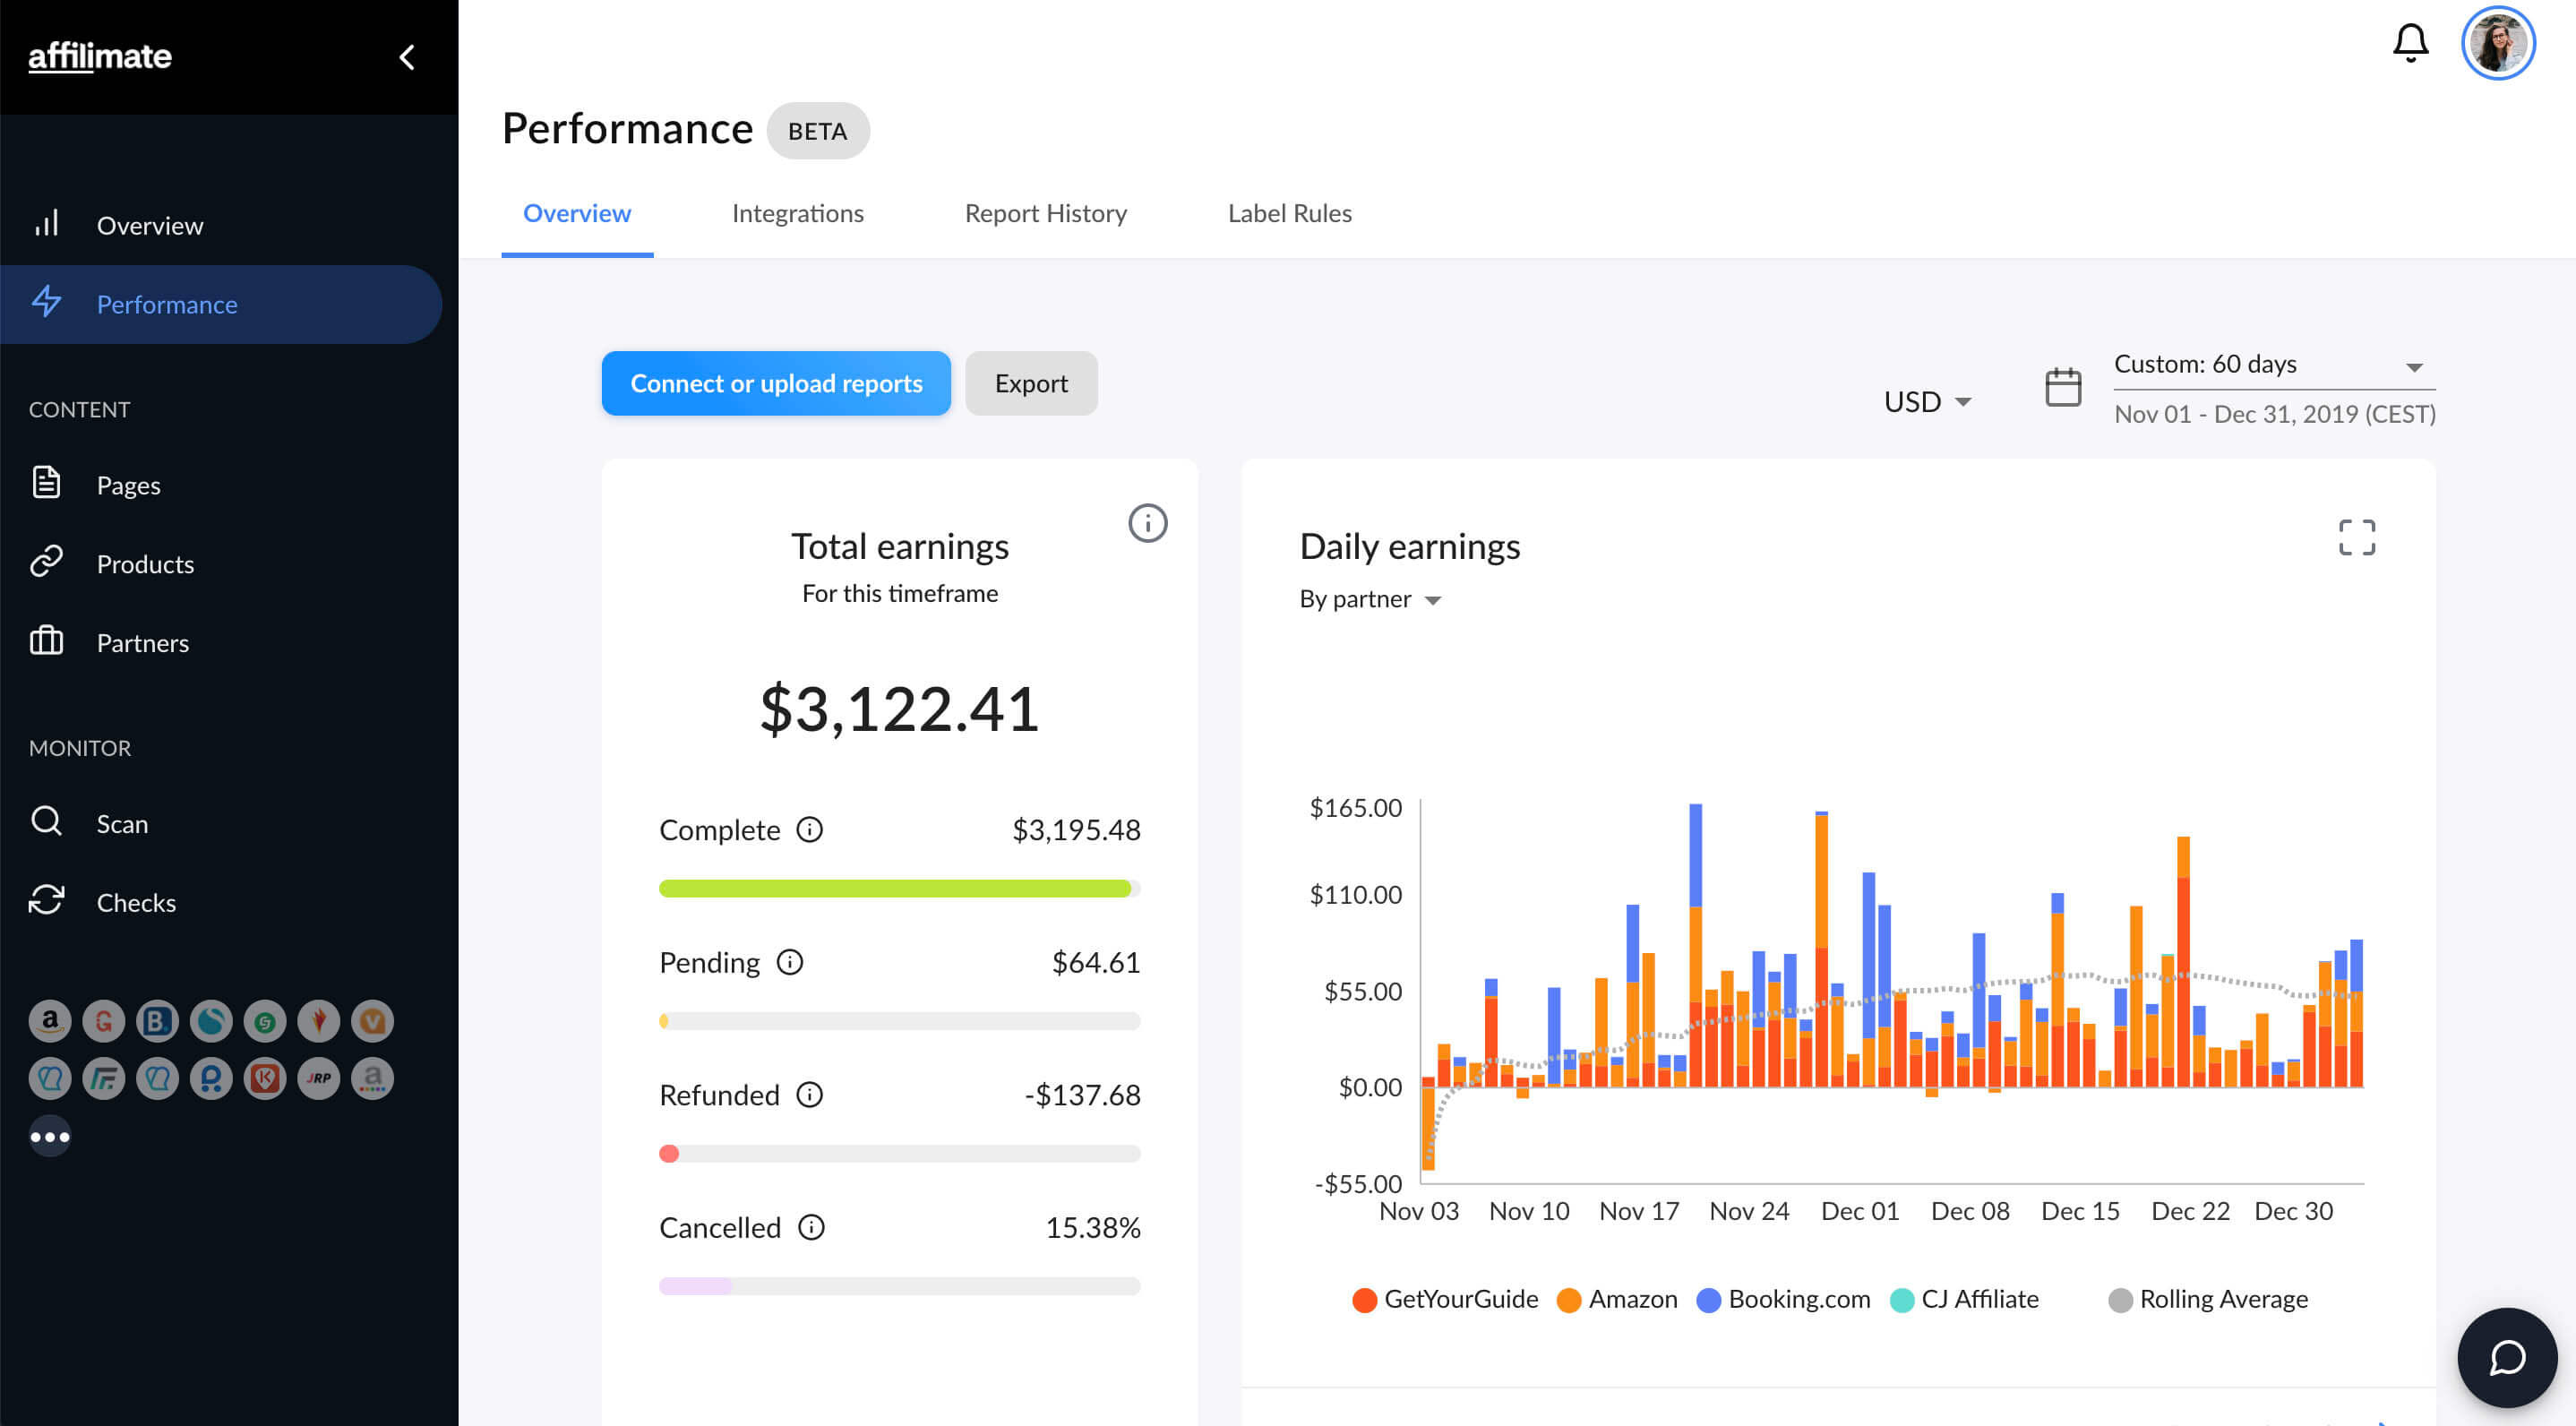Screen dimensions: 2576x1426
Task: Select the Overview tab
Action: click(576, 212)
